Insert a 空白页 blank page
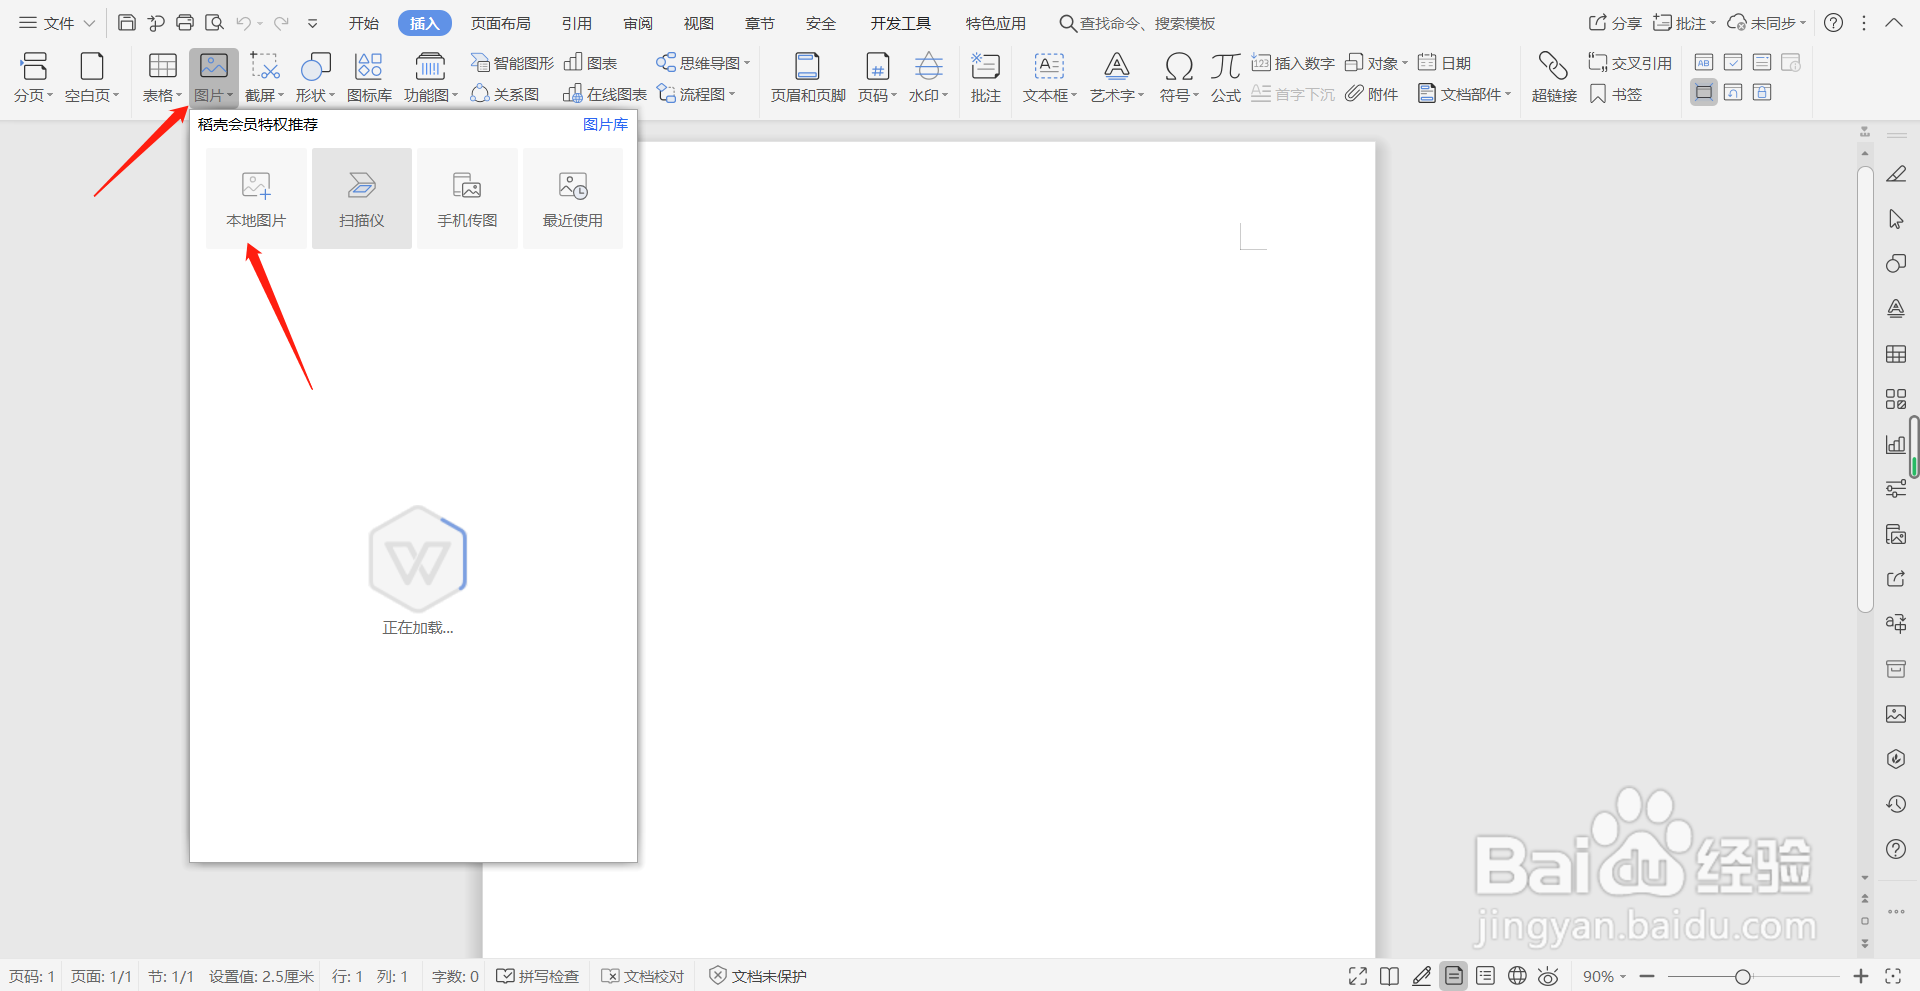The width and height of the screenshot is (1920, 991). point(92,77)
